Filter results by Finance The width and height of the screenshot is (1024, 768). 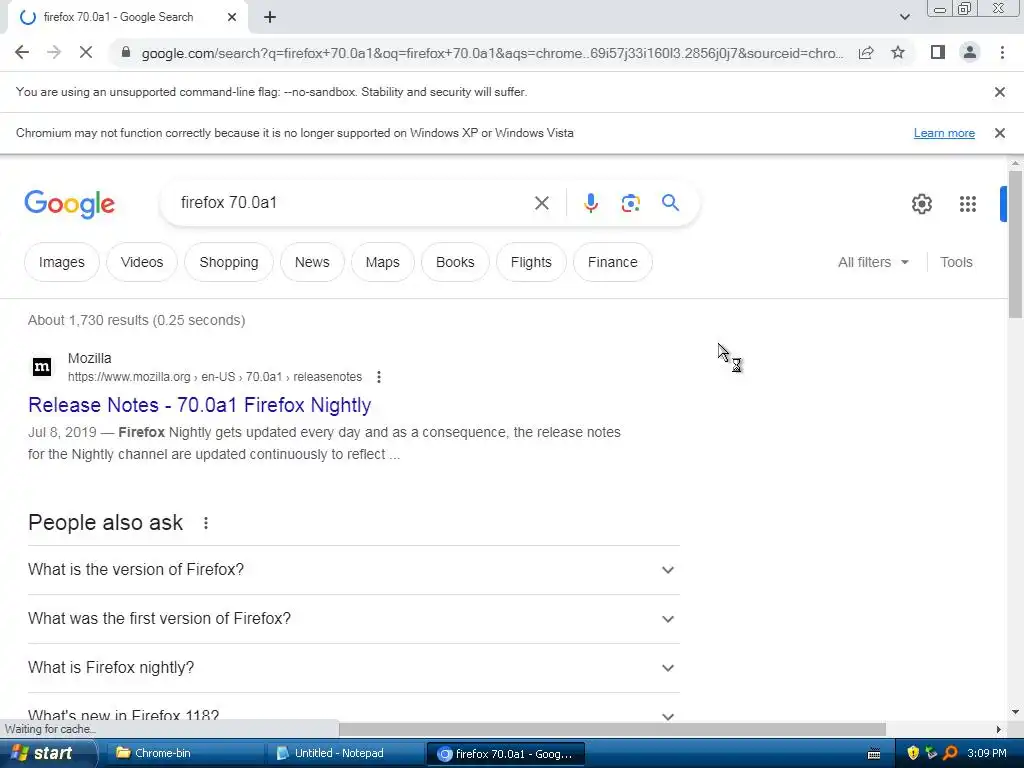pyautogui.click(x=613, y=263)
